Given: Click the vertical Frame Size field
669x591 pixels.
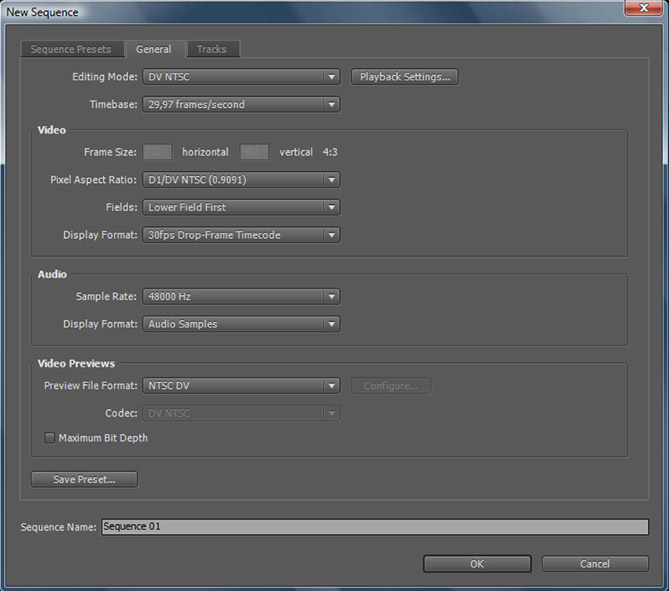Looking at the screenshot, I should click(254, 152).
